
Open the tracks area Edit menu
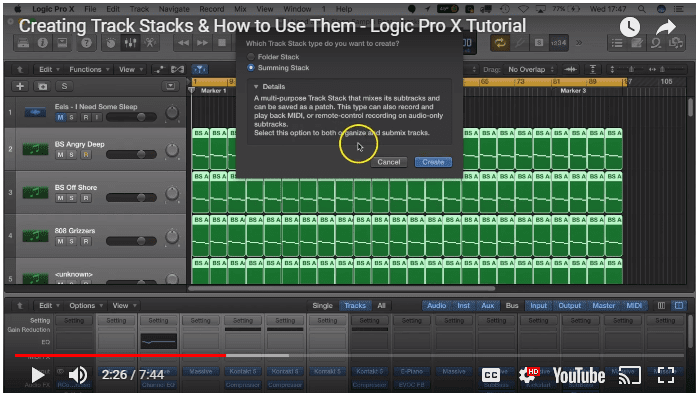tap(49, 69)
